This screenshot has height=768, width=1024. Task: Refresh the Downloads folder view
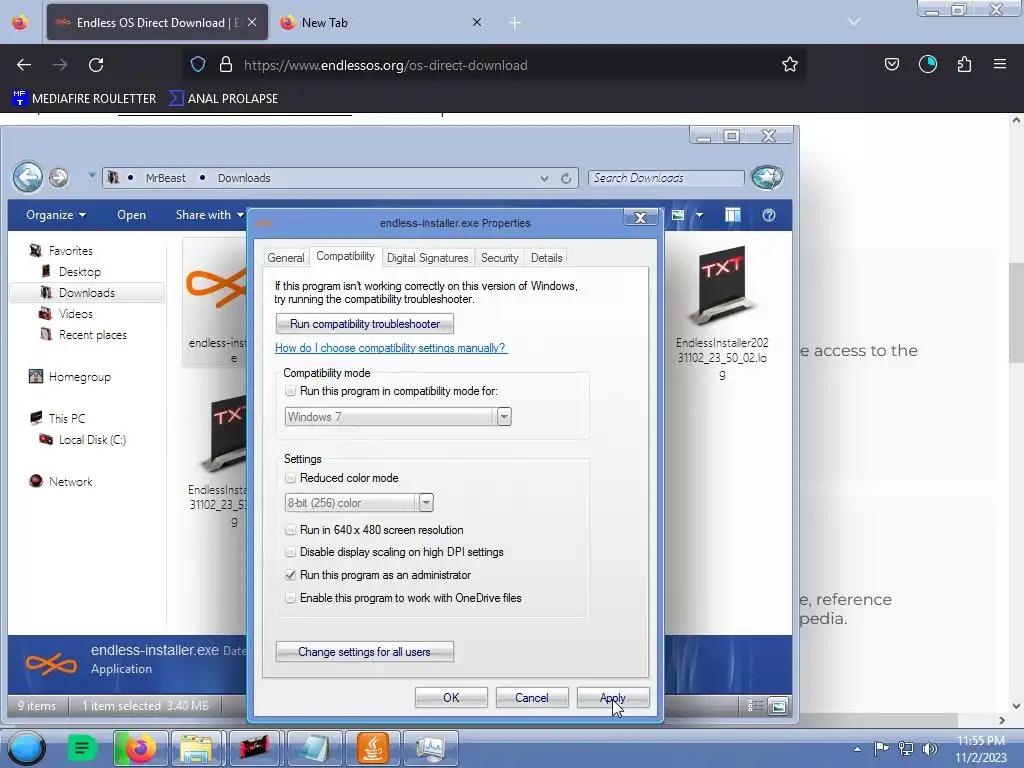[x=566, y=178]
